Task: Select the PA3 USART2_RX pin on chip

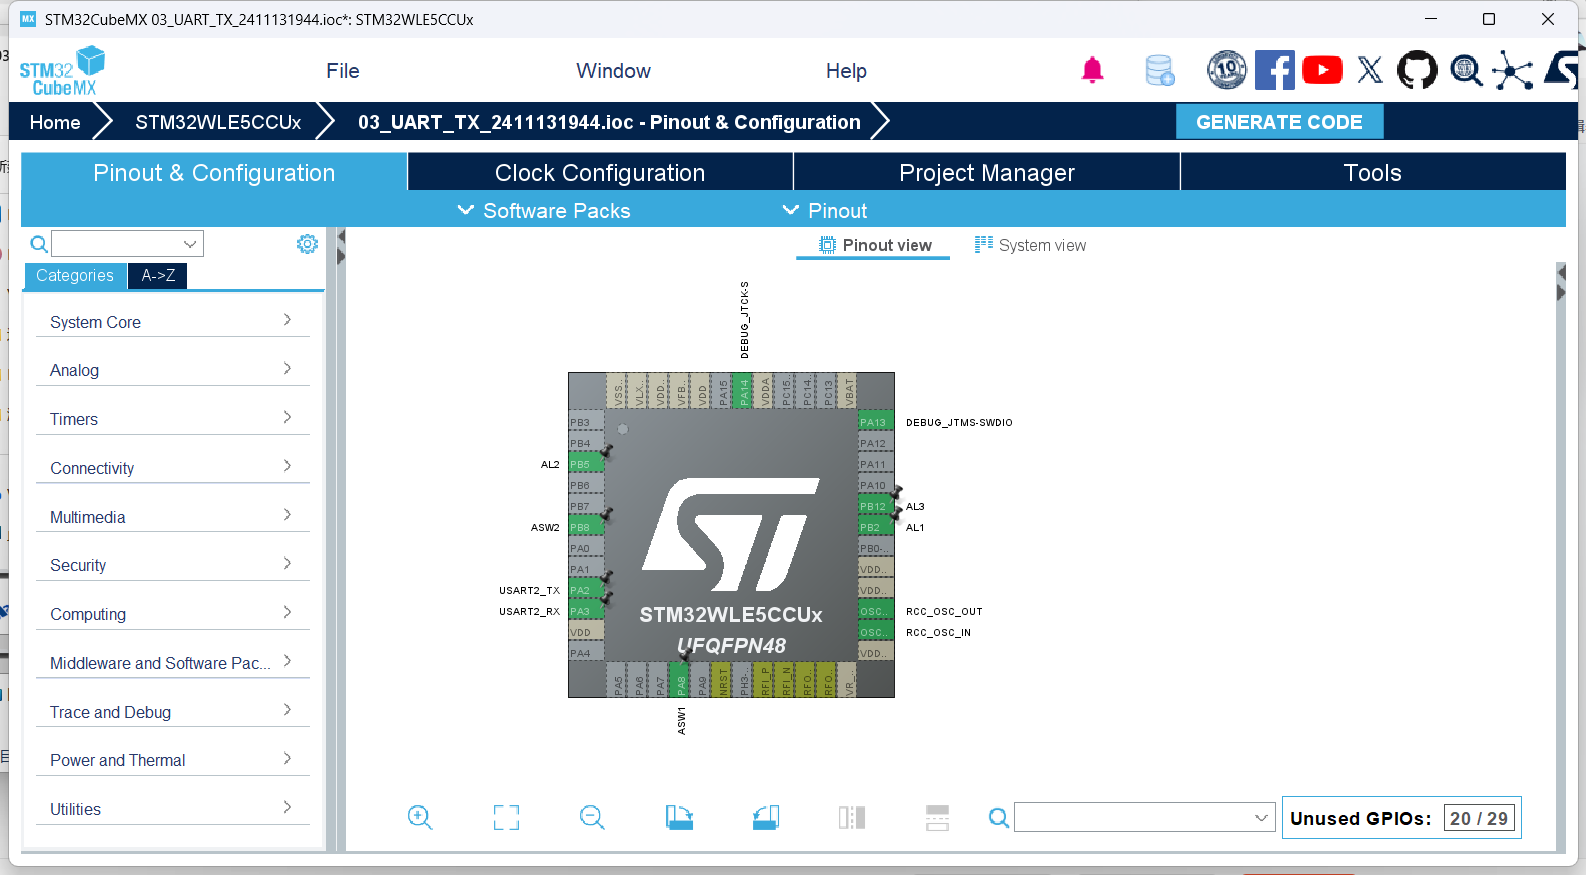Action: pos(586,611)
